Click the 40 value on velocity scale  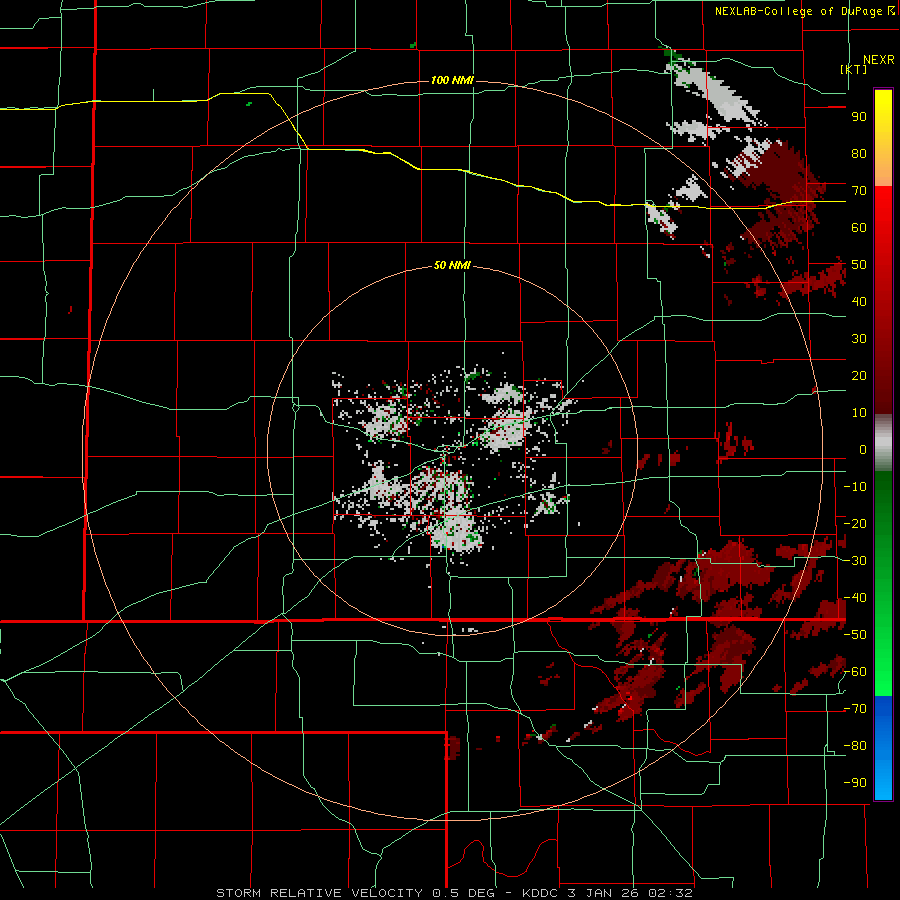pyautogui.click(x=859, y=302)
